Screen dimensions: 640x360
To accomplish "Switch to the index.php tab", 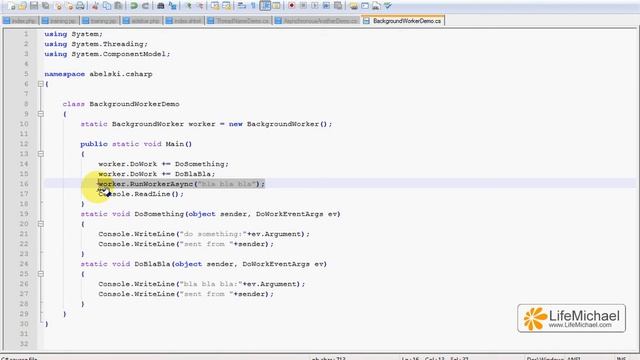I will (x=20, y=20).
